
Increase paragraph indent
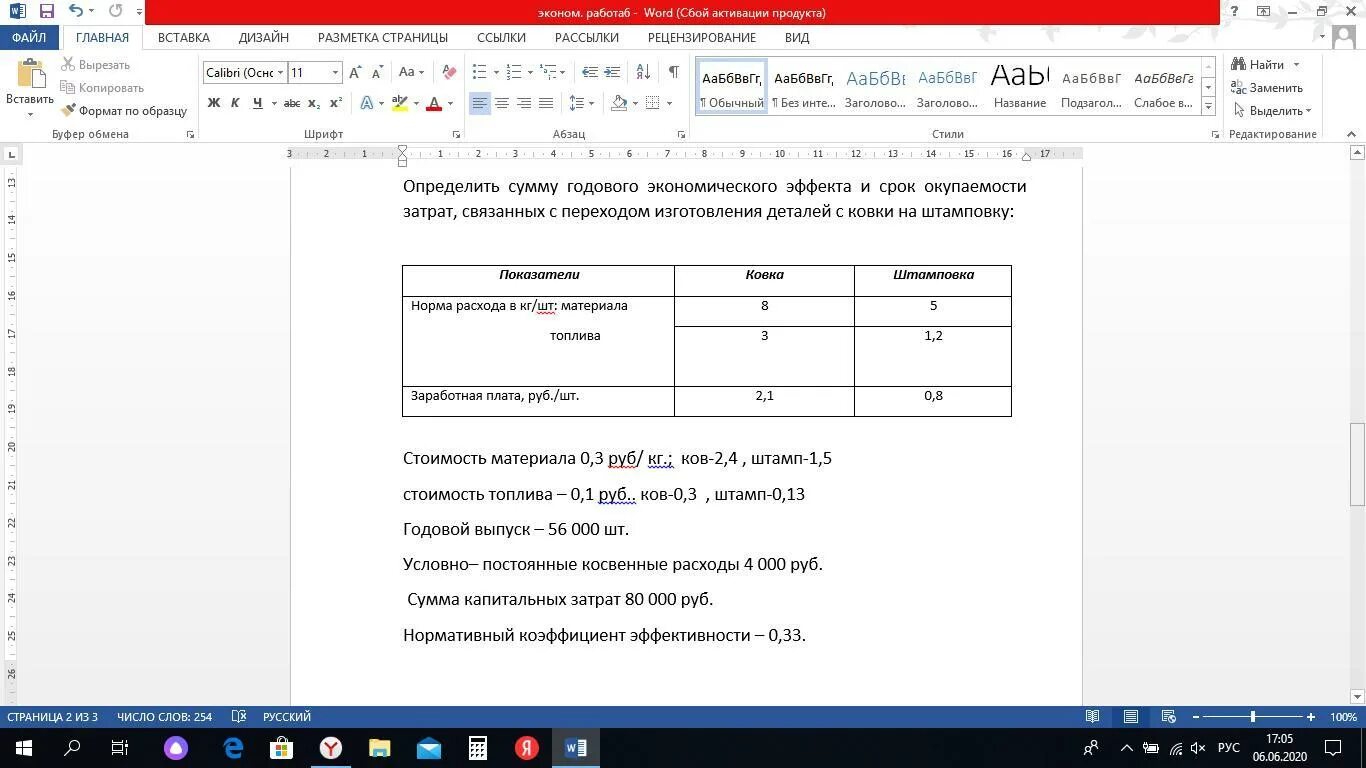pyautogui.click(x=612, y=73)
